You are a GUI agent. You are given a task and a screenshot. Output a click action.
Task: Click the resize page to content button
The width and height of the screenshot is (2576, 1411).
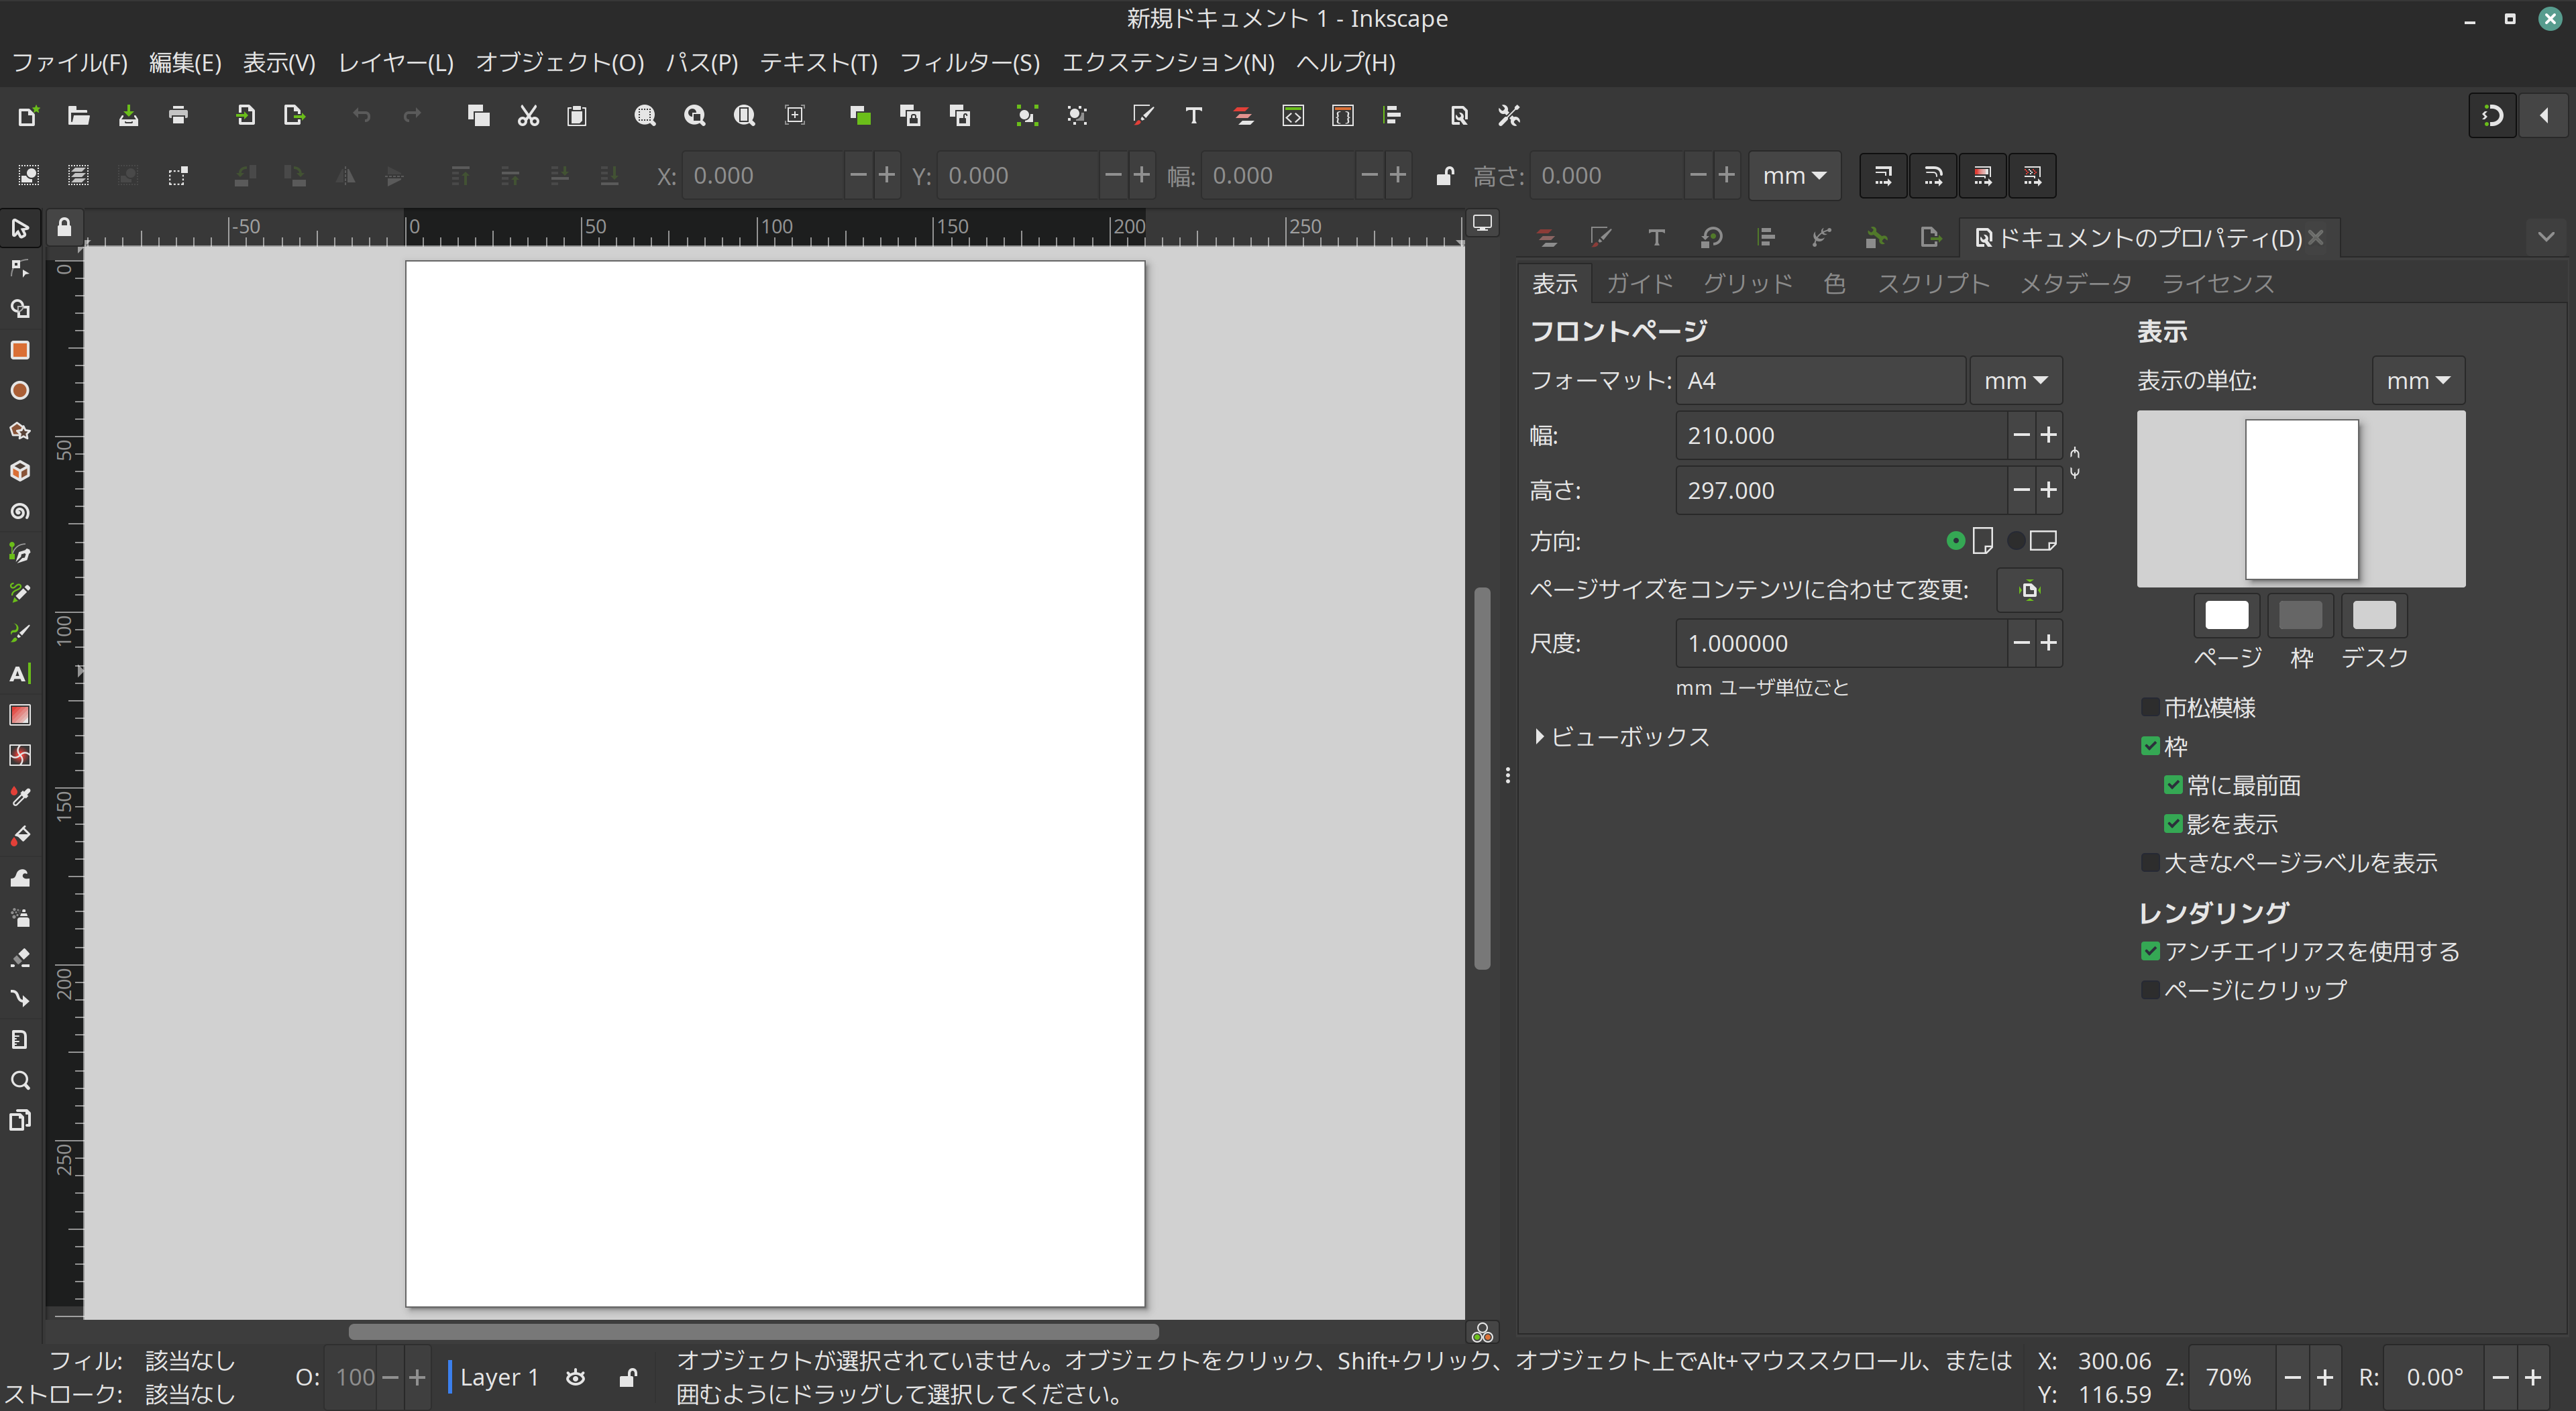coord(2029,590)
